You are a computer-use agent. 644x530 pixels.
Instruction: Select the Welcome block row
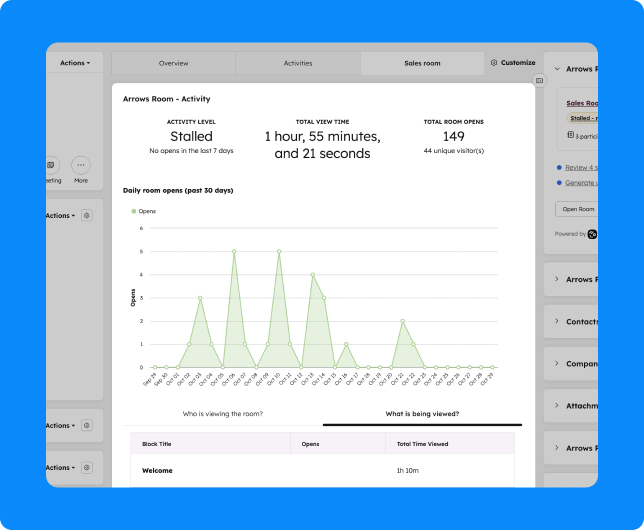[322, 470]
